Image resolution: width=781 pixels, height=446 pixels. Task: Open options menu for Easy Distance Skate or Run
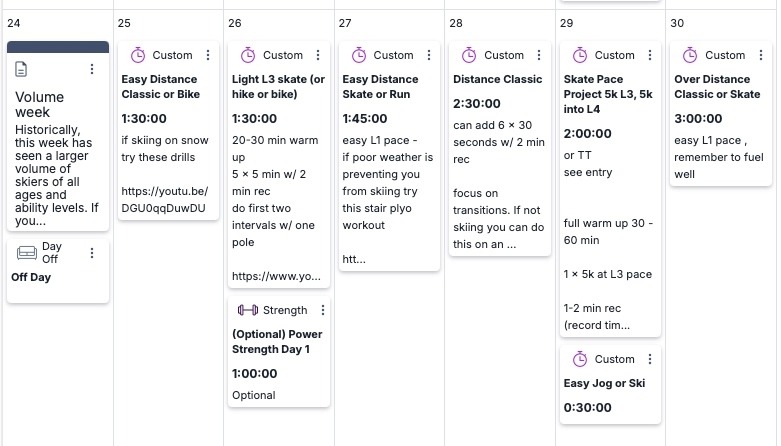click(x=429, y=55)
